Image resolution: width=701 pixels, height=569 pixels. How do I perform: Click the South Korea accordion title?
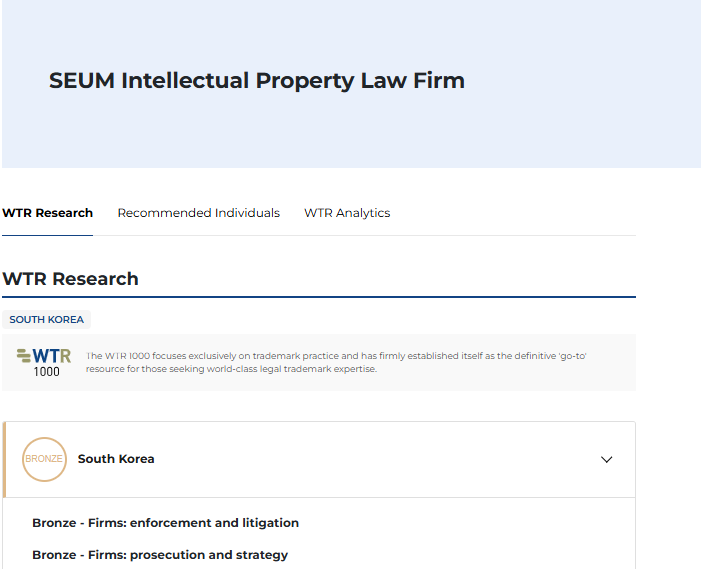click(116, 459)
